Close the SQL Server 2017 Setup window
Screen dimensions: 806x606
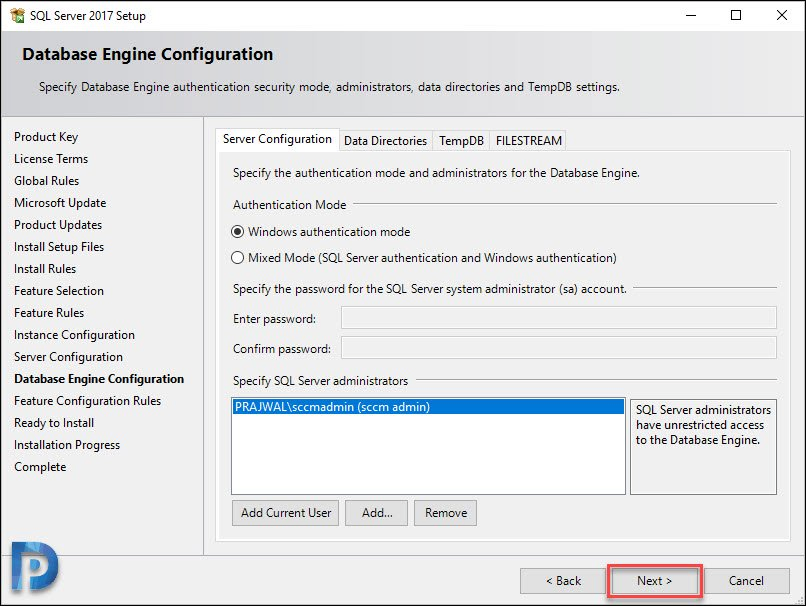782,15
